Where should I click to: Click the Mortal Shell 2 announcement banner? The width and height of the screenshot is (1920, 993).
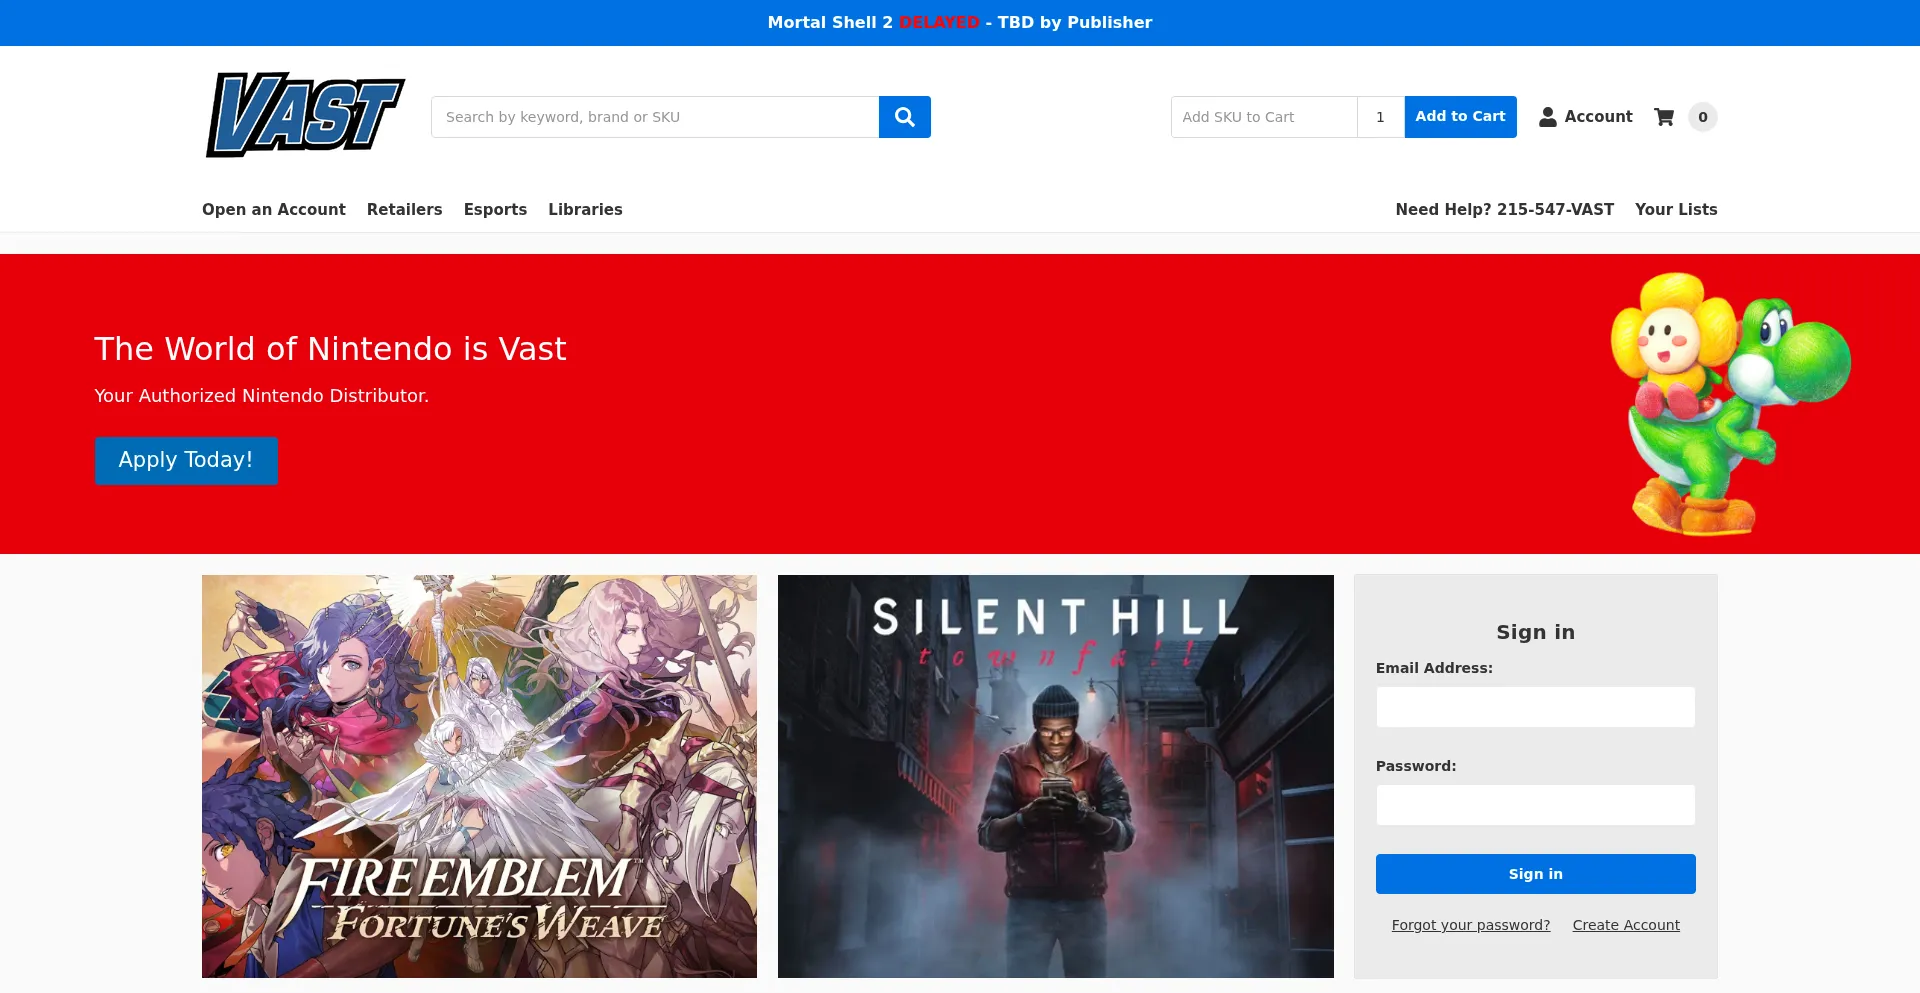point(960,22)
